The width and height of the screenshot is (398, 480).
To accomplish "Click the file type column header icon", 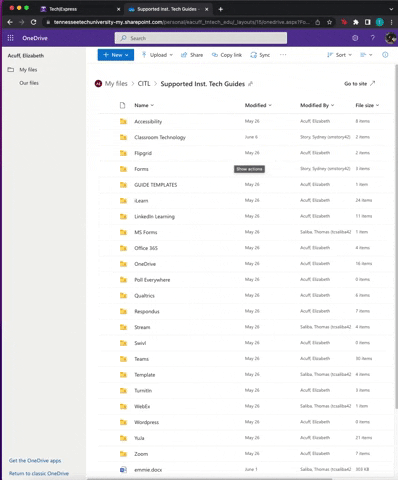I will pos(122,105).
